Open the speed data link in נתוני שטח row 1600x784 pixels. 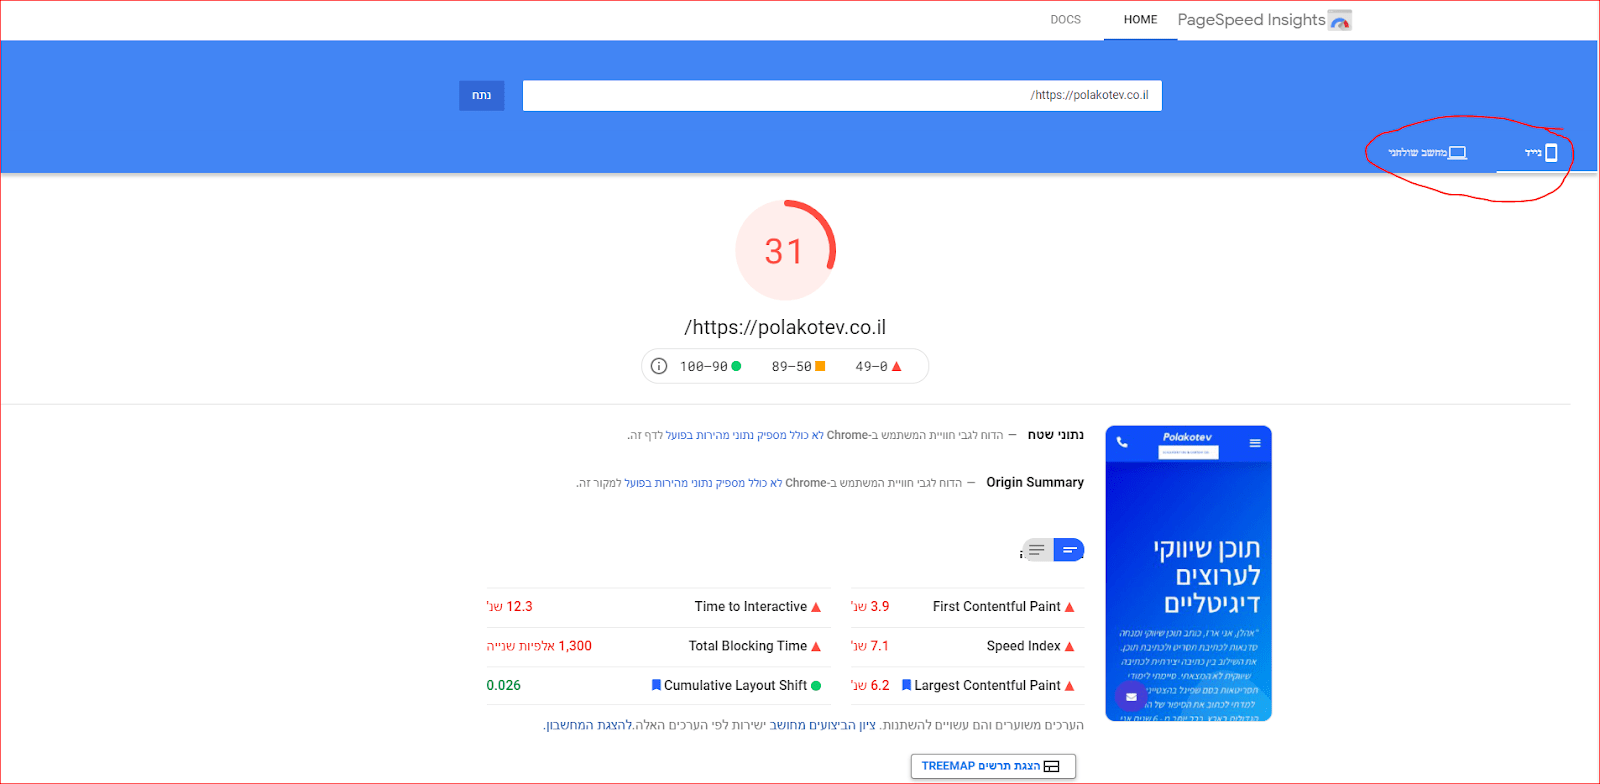pos(745,435)
